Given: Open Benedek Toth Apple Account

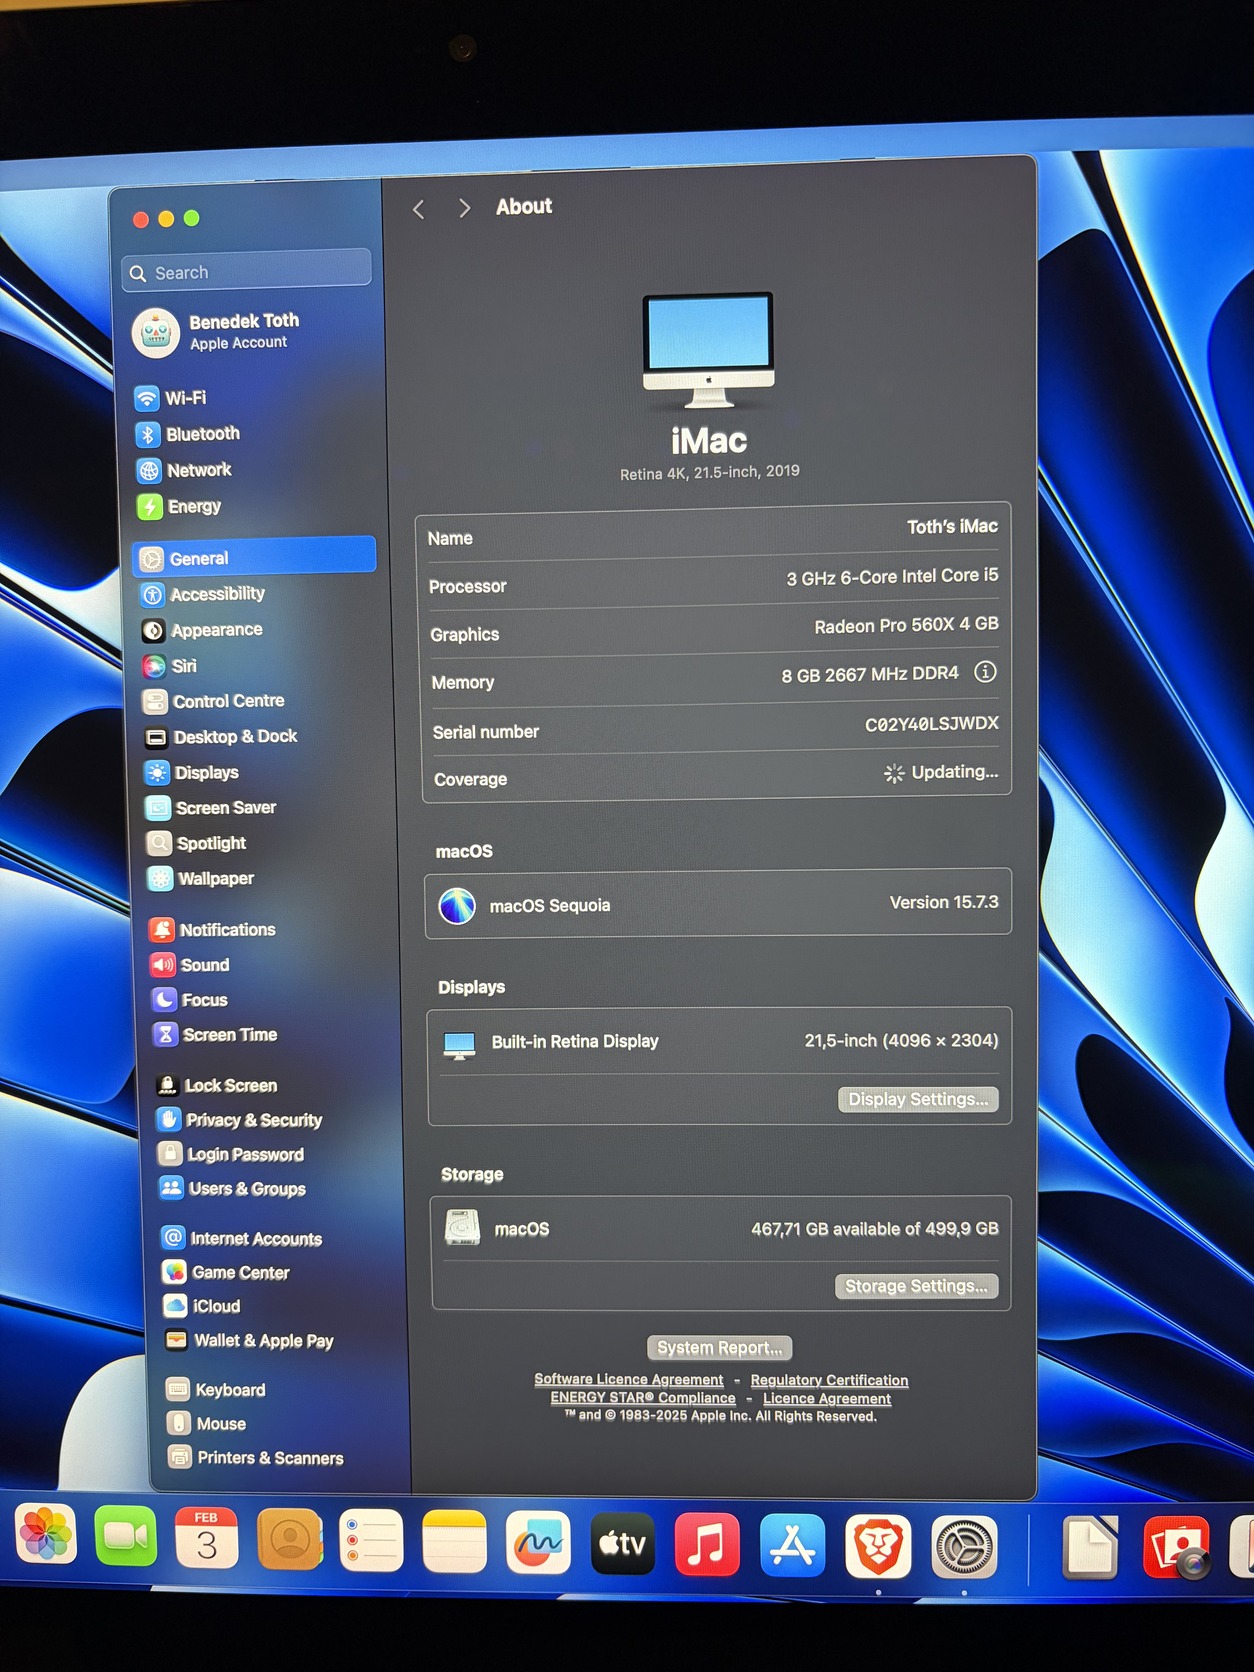Looking at the screenshot, I should coord(216,332).
